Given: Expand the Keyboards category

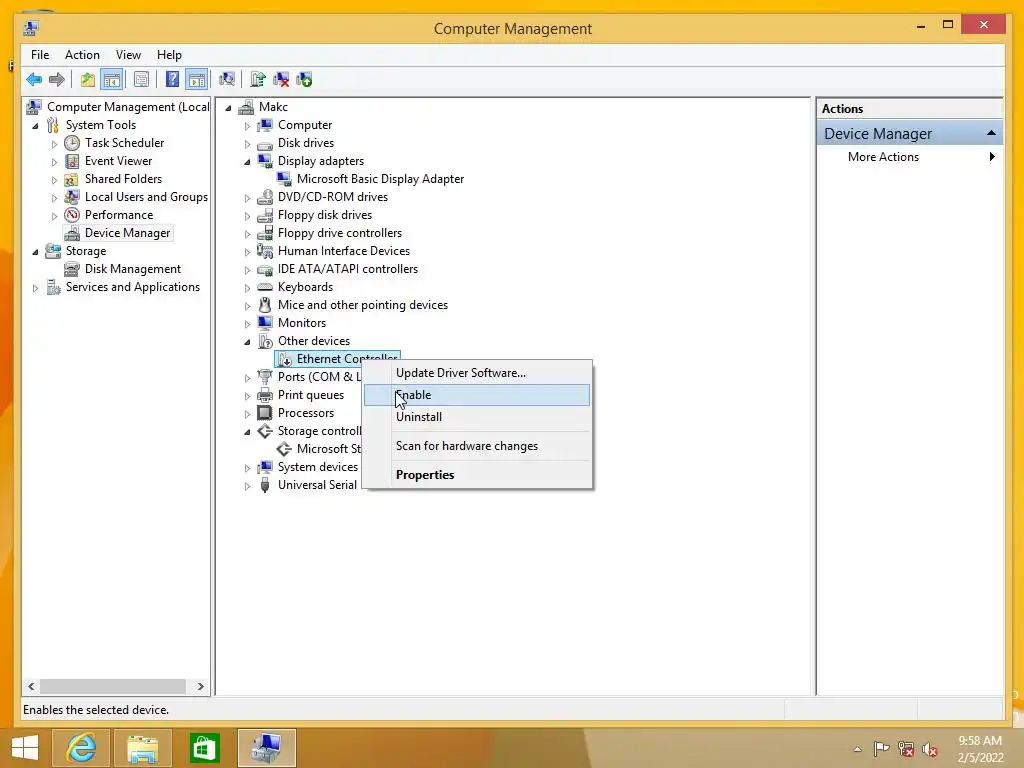Looking at the screenshot, I should pyautogui.click(x=248, y=287).
